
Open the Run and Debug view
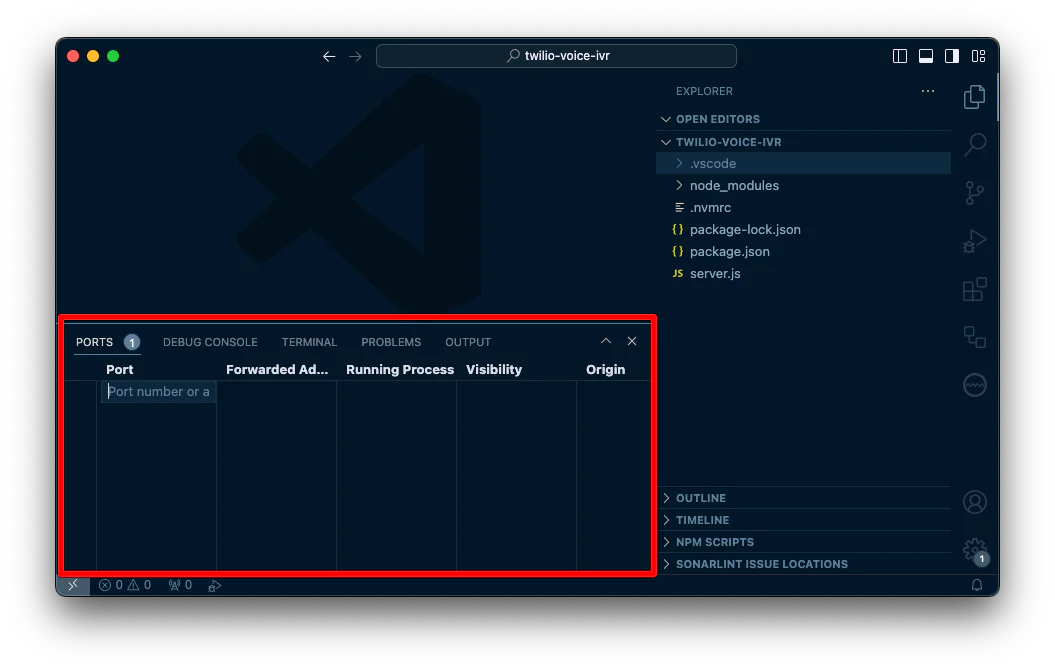coord(974,241)
